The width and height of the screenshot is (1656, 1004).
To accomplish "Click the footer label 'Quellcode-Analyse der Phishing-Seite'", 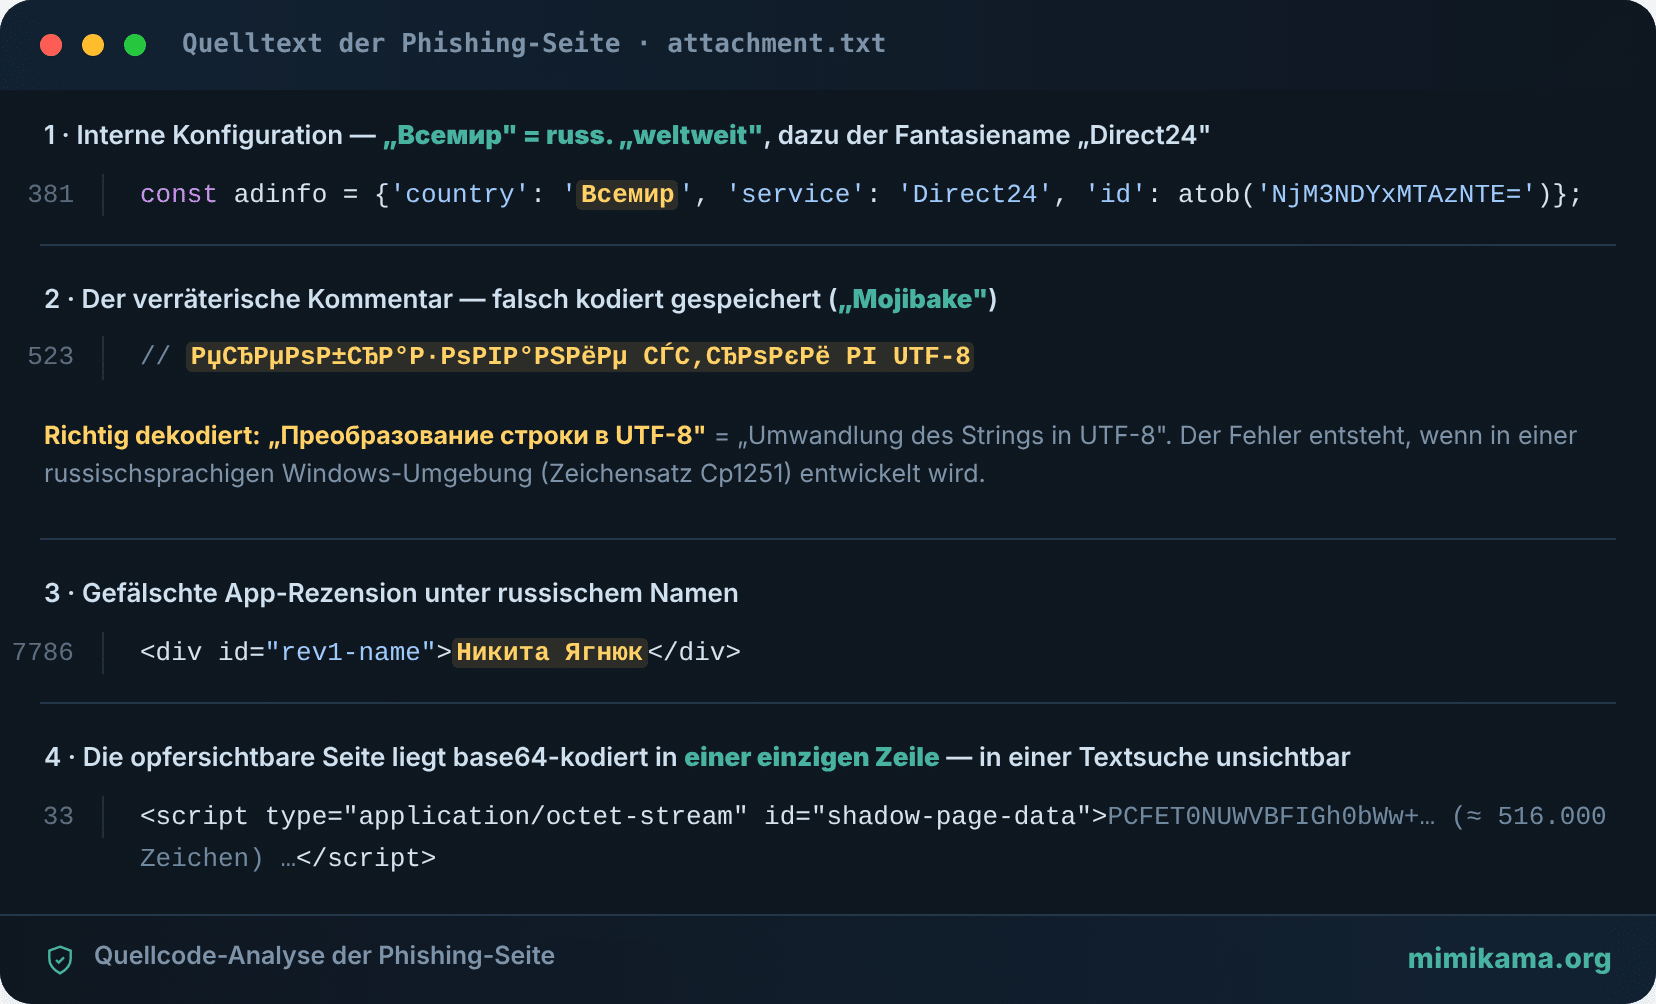I will pyautogui.click(x=324, y=955).
